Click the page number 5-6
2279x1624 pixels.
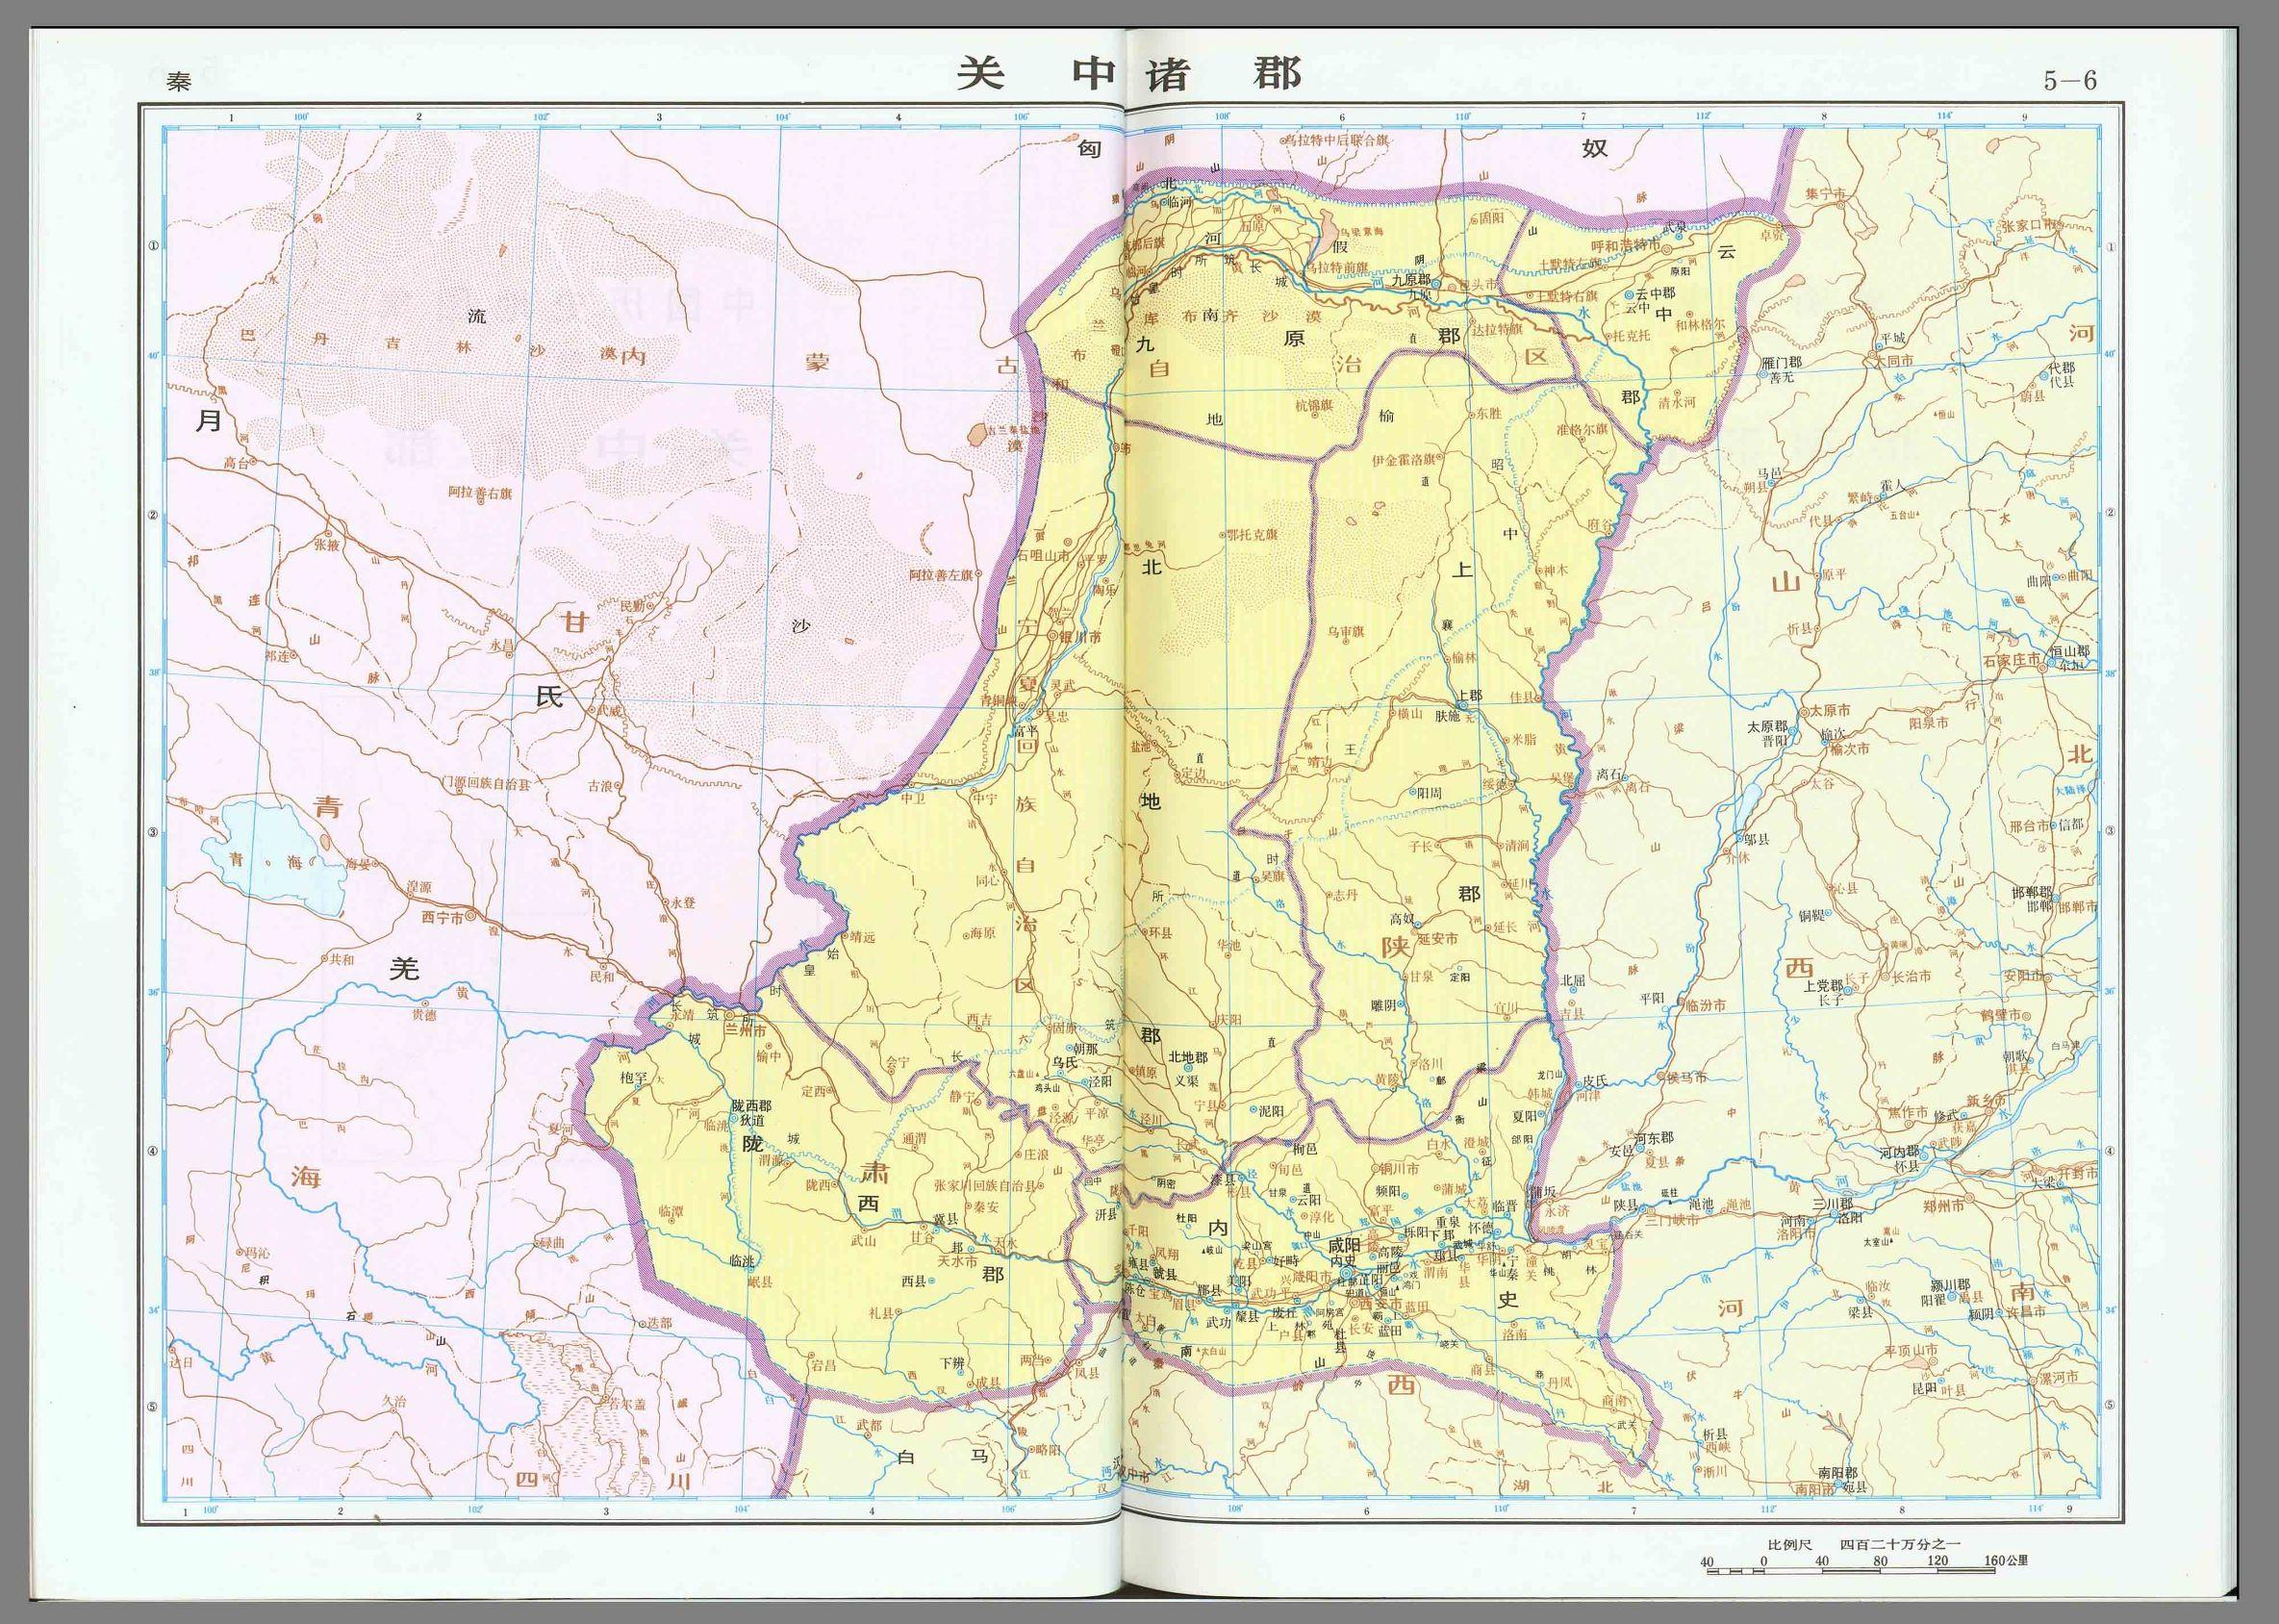(x=2069, y=82)
